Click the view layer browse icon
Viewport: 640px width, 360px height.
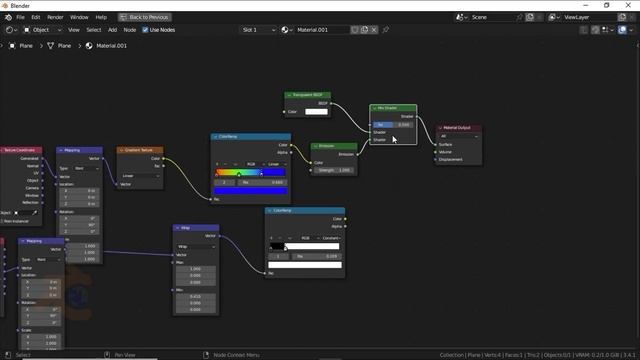coord(554,17)
